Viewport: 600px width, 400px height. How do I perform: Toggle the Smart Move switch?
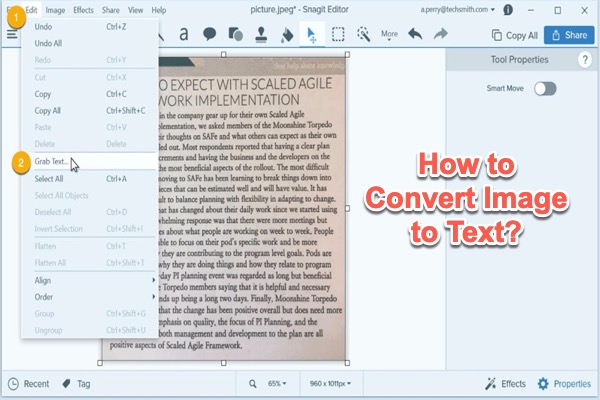(545, 88)
